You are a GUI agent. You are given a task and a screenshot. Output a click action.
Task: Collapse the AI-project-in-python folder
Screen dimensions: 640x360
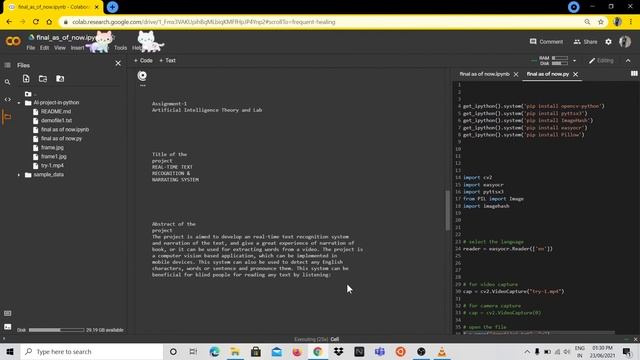[19, 103]
